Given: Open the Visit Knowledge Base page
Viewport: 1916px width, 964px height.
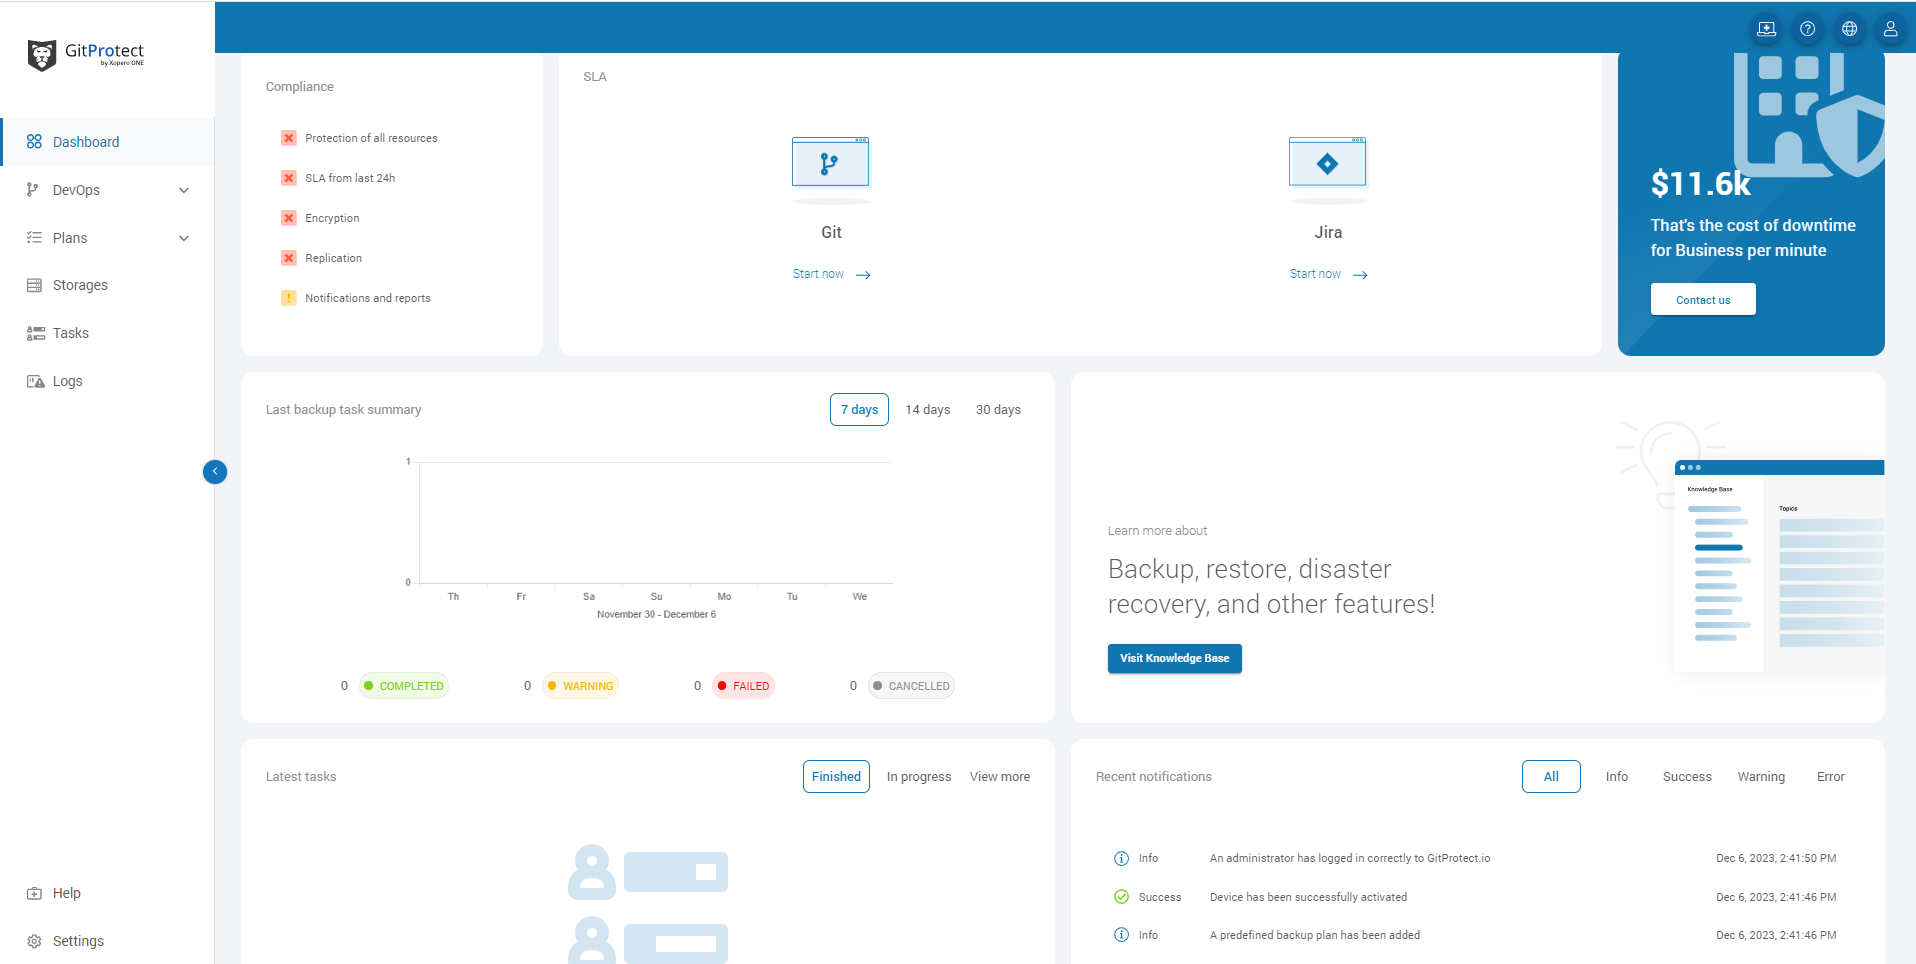Looking at the screenshot, I should [1174, 658].
